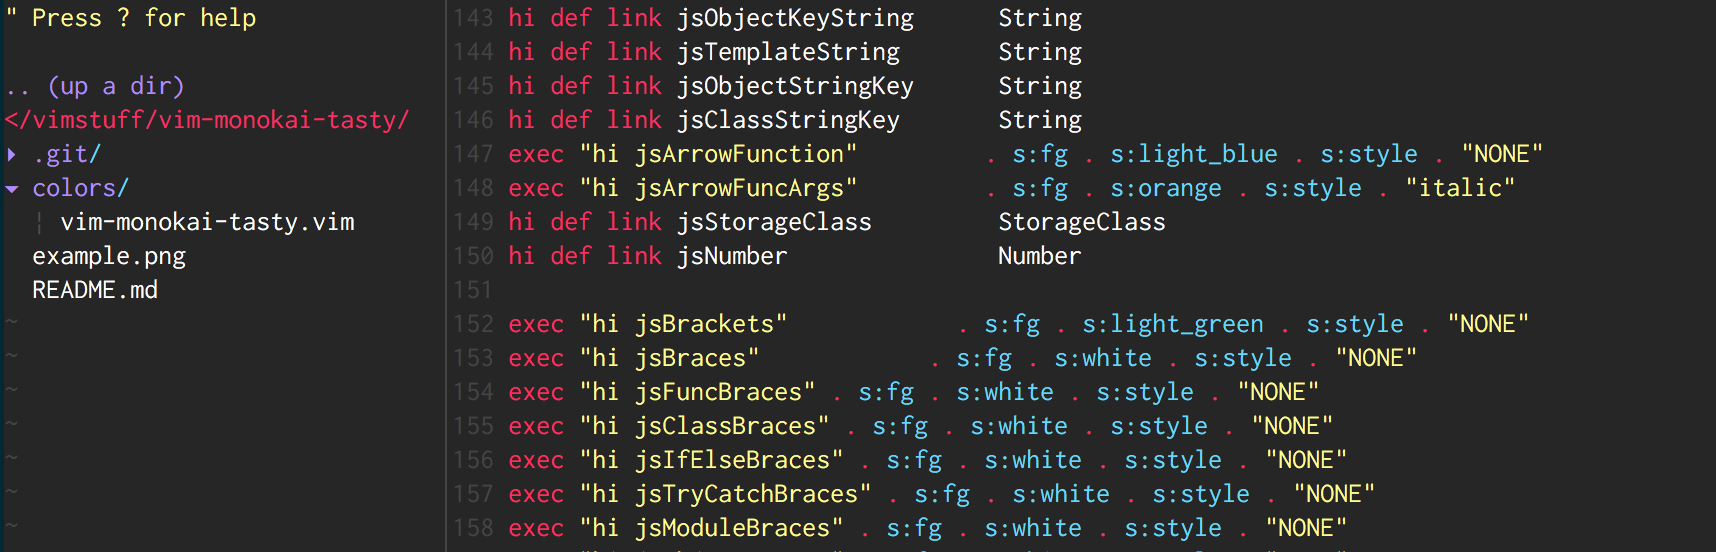Click s:light_blue on the jsArrowFunction line
The height and width of the screenshot is (552, 1716).
(x=1193, y=154)
